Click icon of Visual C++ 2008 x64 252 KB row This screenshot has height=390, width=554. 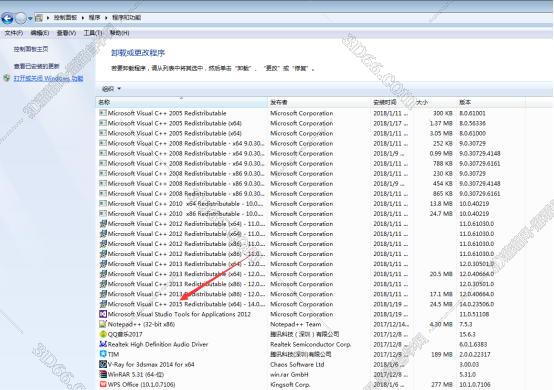pos(103,143)
